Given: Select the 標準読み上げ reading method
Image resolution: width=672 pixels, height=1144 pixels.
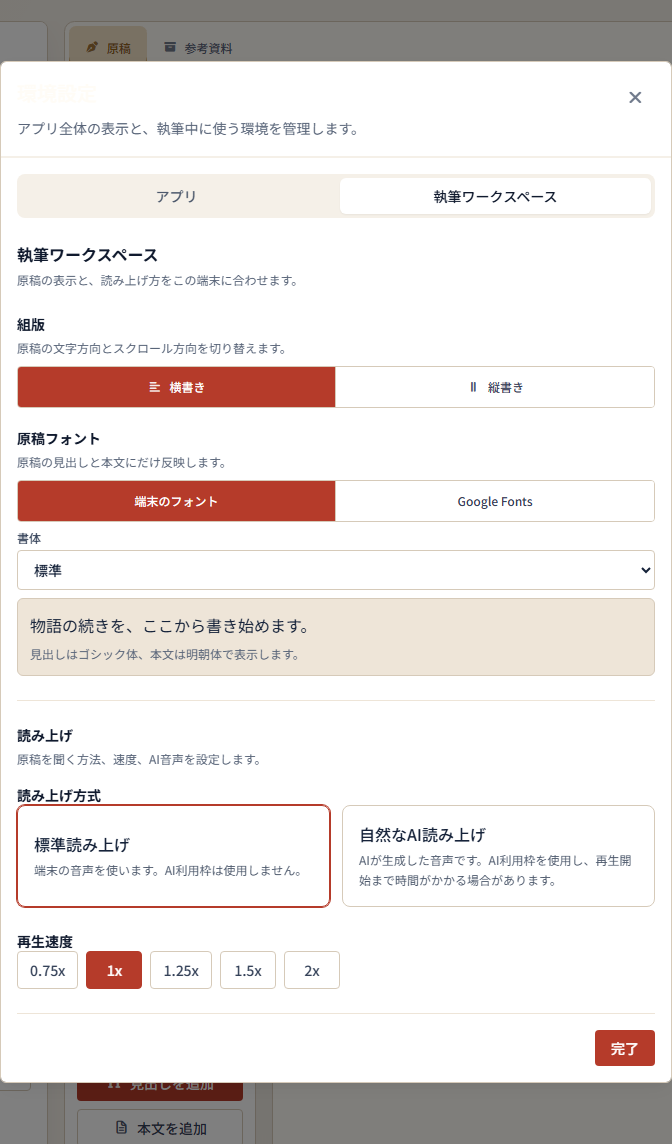Looking at the screenshot, I should pos(174,856).
